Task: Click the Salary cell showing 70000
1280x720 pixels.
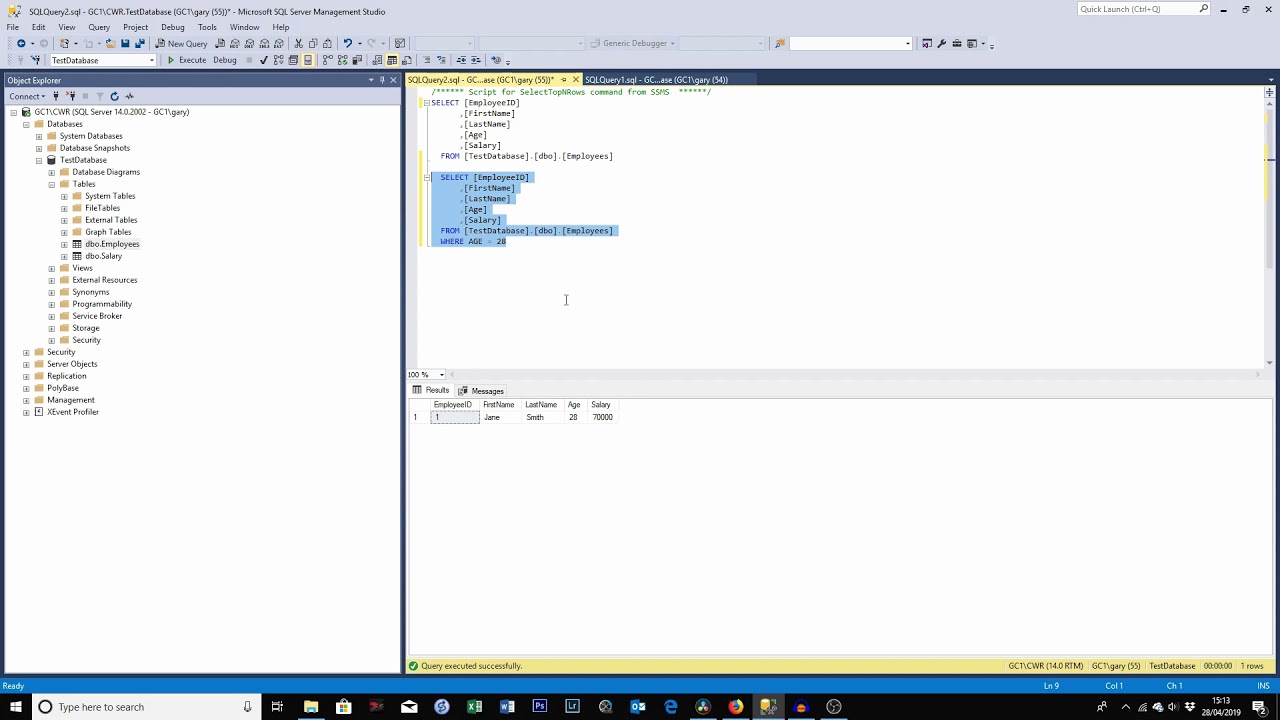Action: [602, 417]
